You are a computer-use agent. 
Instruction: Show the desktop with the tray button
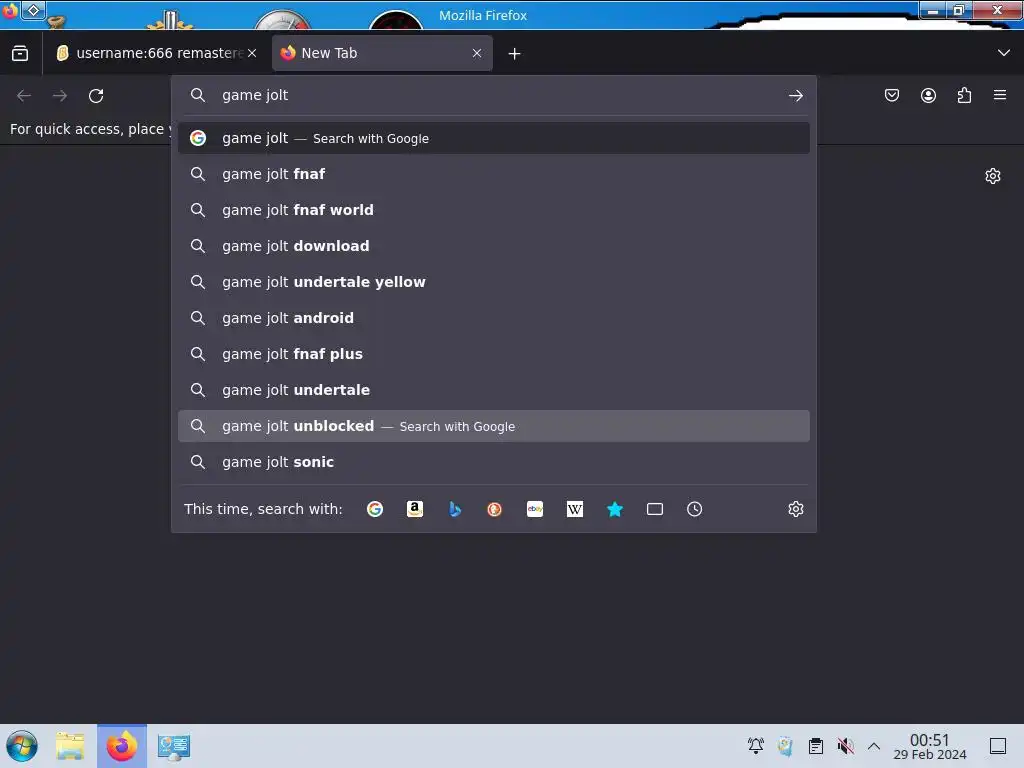998,746
